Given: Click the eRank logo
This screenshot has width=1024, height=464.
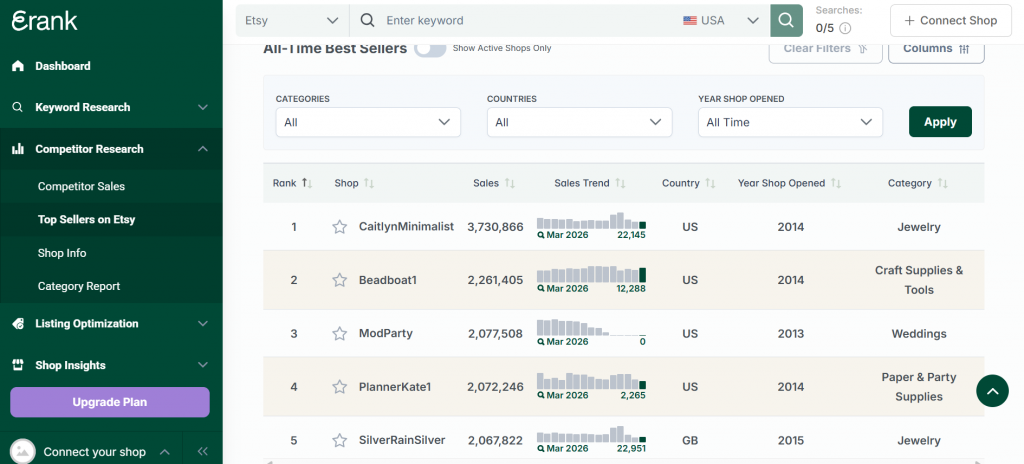Looking at the screenshot, I should (44, 20).
